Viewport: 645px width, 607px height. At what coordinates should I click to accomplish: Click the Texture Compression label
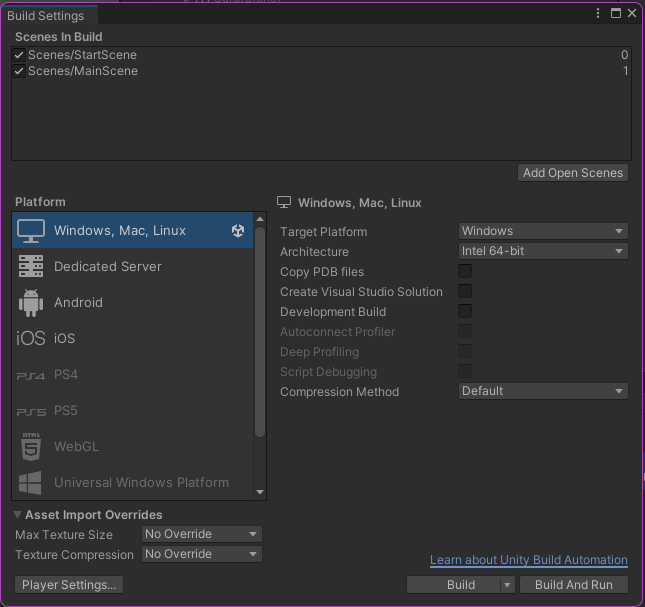(74, 555)
